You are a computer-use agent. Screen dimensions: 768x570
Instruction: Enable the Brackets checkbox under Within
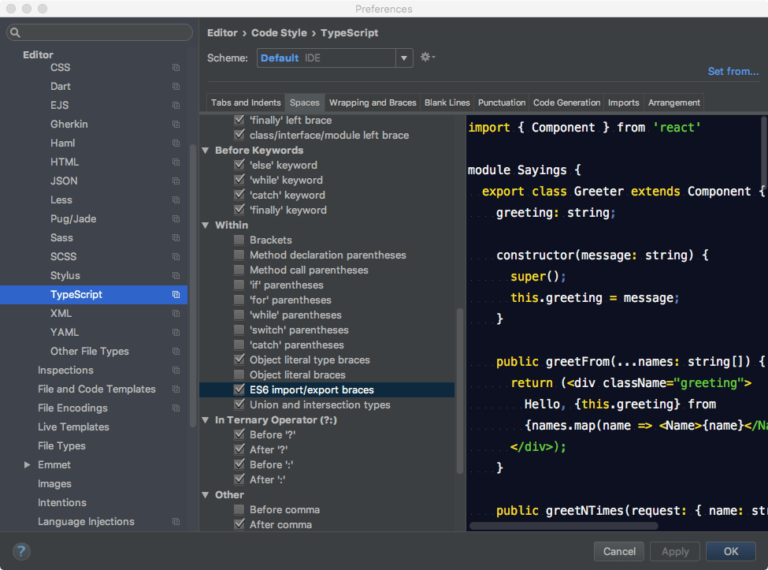click(x=239, y=239)
